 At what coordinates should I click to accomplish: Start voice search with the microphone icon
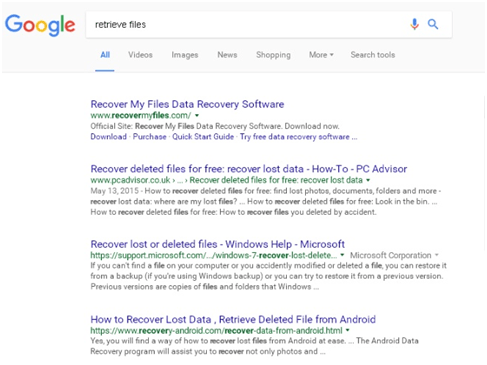(414, 24)
